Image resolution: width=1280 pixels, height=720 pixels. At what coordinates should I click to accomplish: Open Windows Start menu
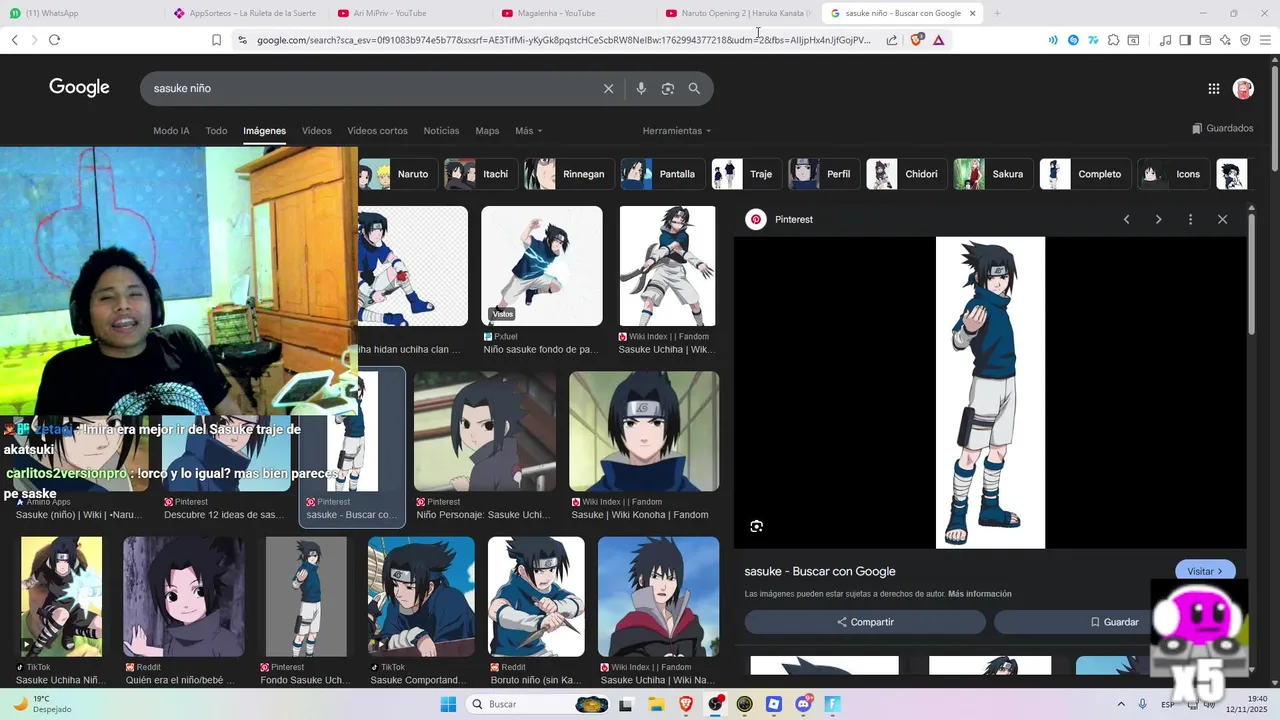pyautogui.click(x=448, y=704)
